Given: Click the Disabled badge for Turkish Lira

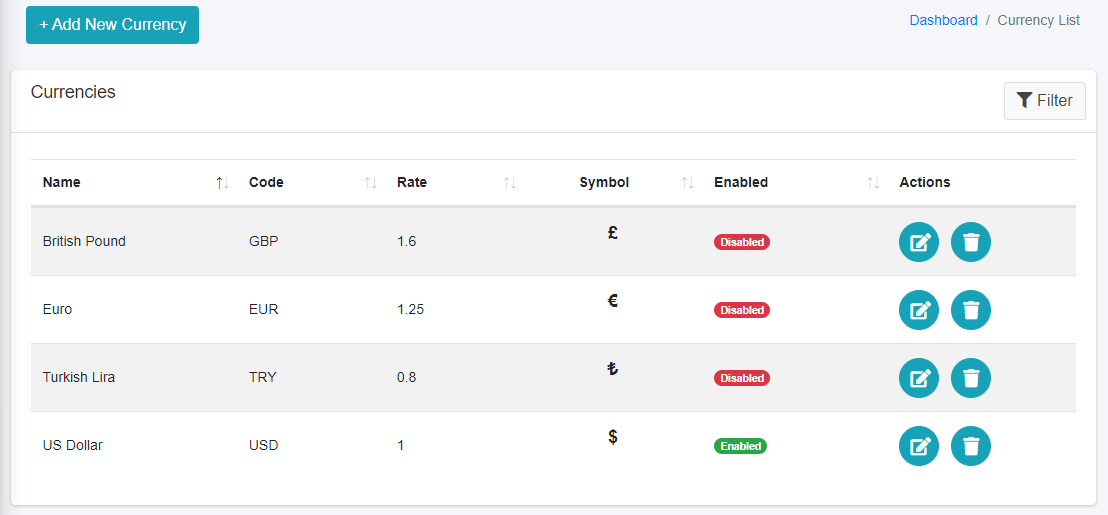Looking at the screenshot, I should coord(741,378).
